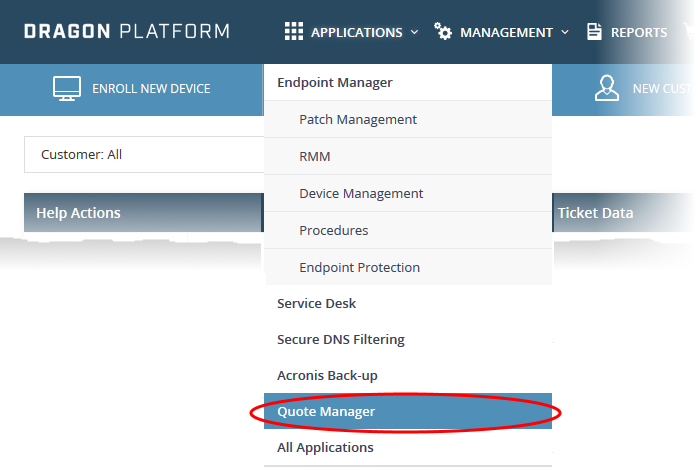Open the Management menu label
Screen dimensions: 700x470
pyautogui.click(x=506, y=33)
